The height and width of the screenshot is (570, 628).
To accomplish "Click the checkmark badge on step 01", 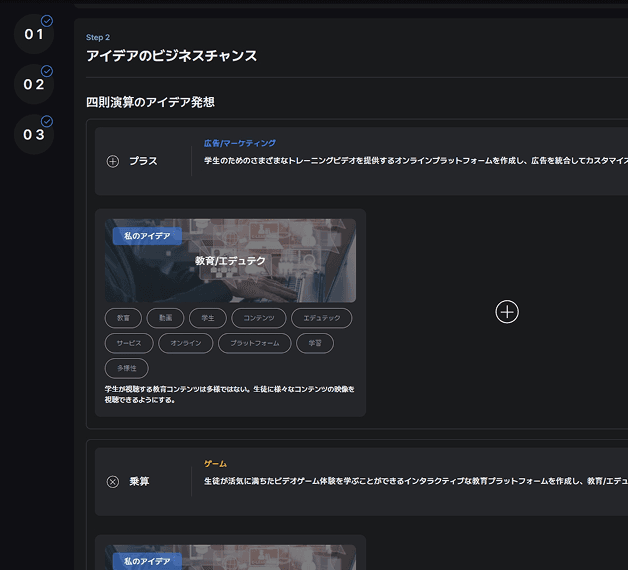I will [x=47, y=21].
